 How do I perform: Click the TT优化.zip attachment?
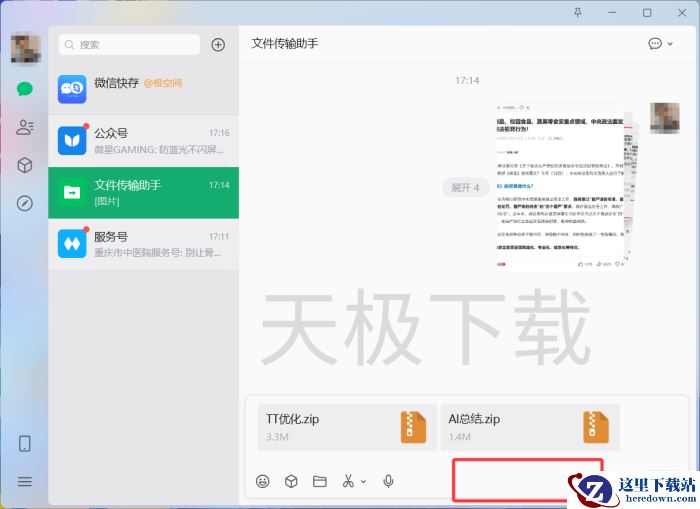point(347,427)
